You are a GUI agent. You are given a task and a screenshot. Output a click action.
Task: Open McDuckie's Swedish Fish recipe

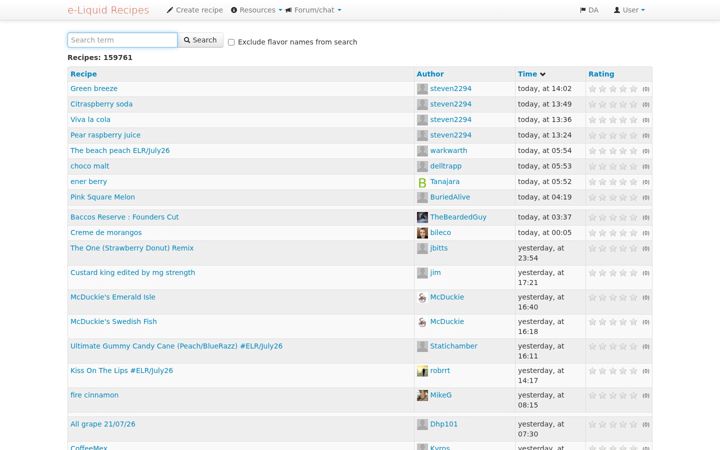[113, 321]
